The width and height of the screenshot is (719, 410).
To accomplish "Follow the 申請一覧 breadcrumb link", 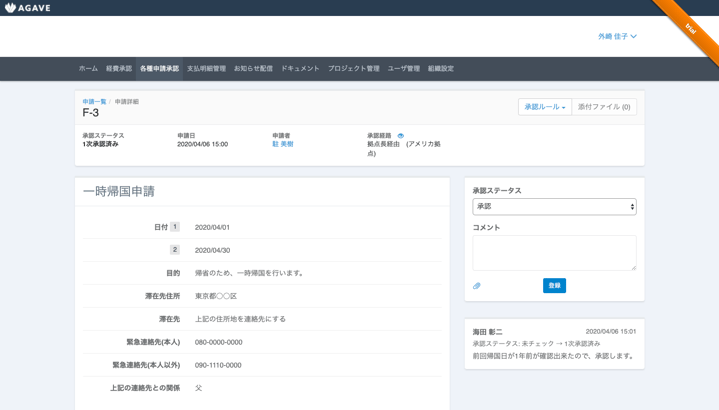I will coord(94,102).
